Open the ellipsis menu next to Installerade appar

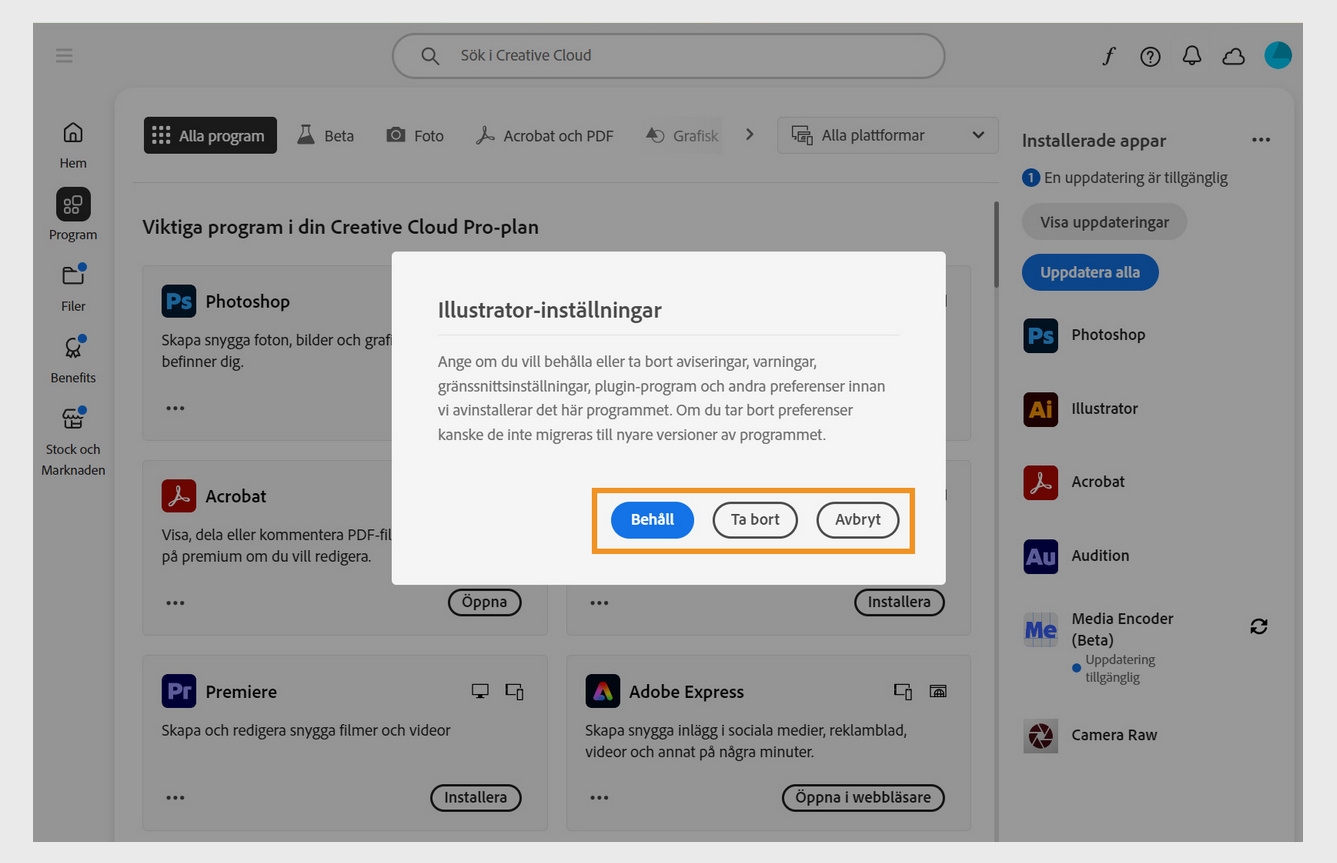click(x=1261, y=140)
